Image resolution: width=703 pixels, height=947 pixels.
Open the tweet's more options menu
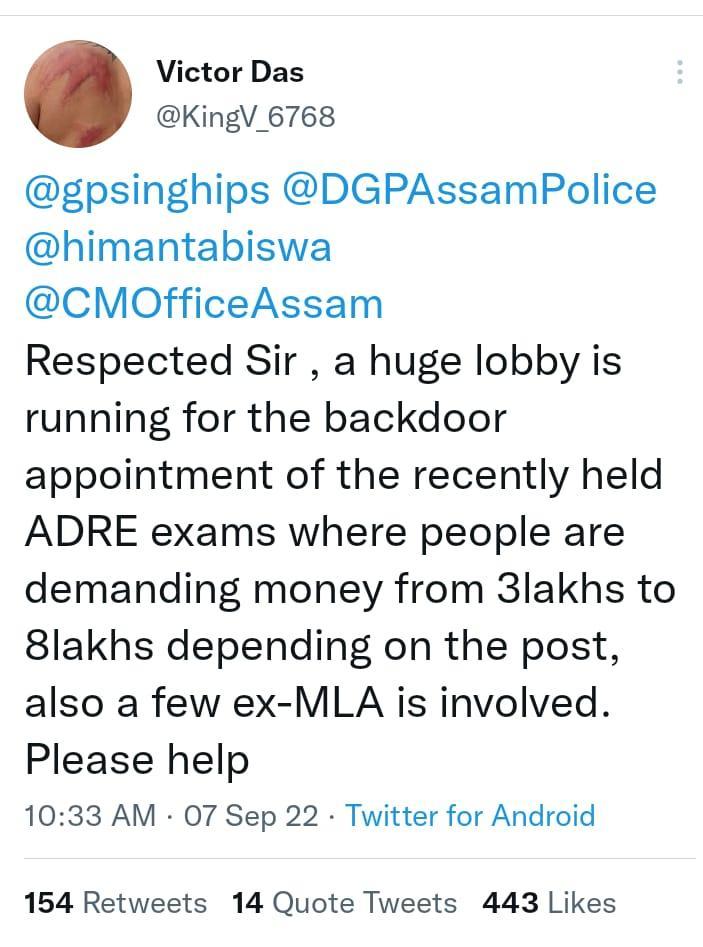tap(679, 72)
